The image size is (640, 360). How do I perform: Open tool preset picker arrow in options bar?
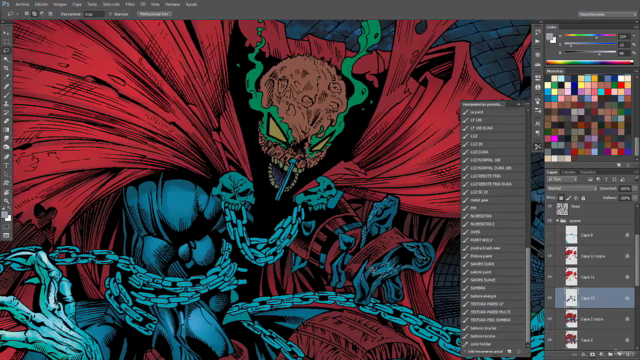17,14
